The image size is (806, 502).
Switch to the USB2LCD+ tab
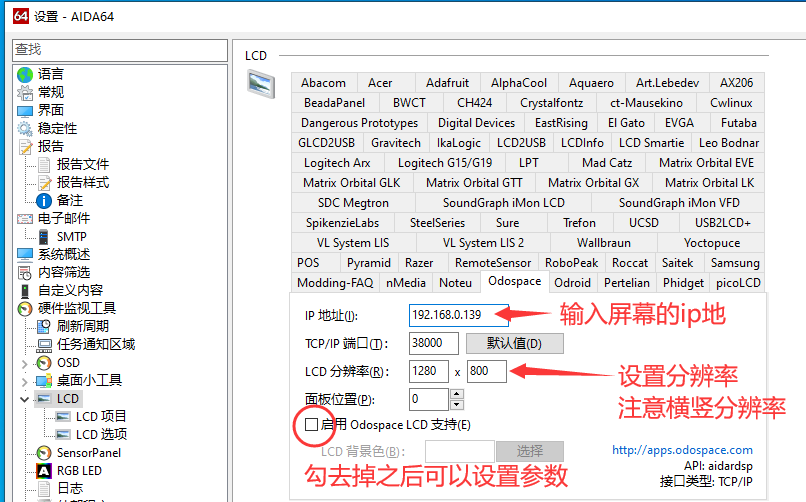point(722,223)
